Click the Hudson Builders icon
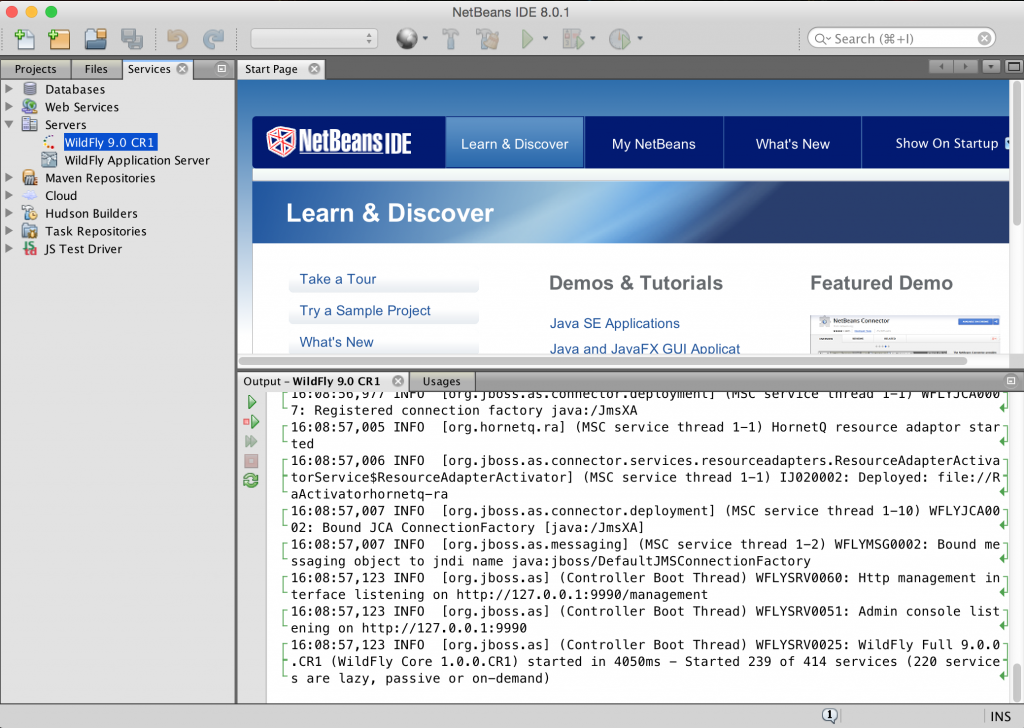Screen dimensions: 1024x728 [30, 213]
